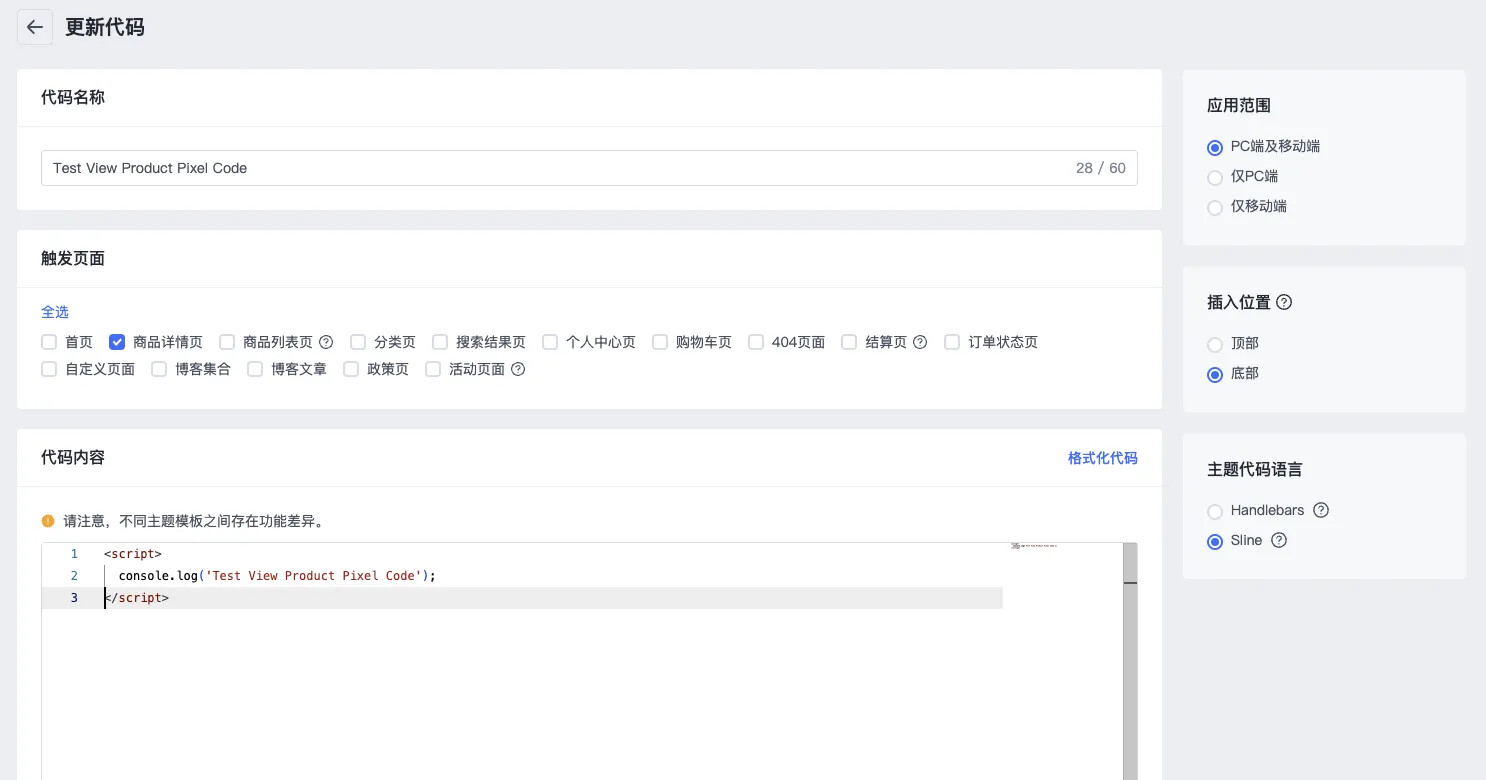This screenshot has height=780, width=1486.
Task: Tick the 博客文章 checkbox
Action: click(x=255, y=369)
